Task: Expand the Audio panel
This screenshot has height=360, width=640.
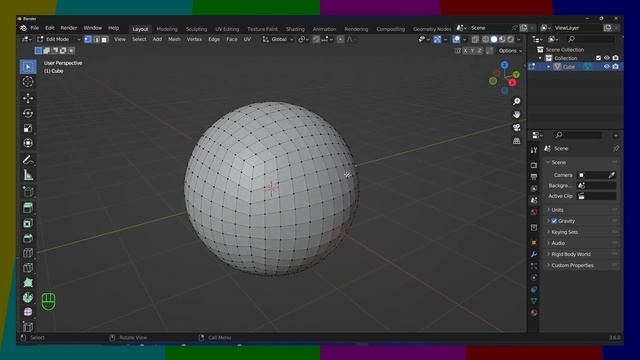Action: [x=558, y=243]
